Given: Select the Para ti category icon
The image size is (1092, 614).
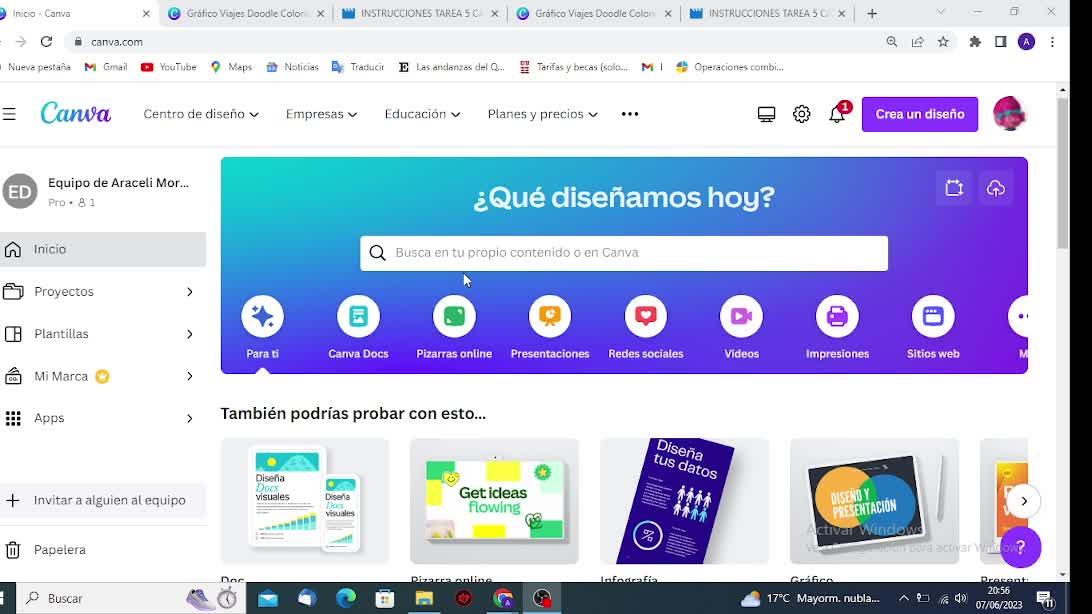Looking at the screenshot, I should (263, 316).
